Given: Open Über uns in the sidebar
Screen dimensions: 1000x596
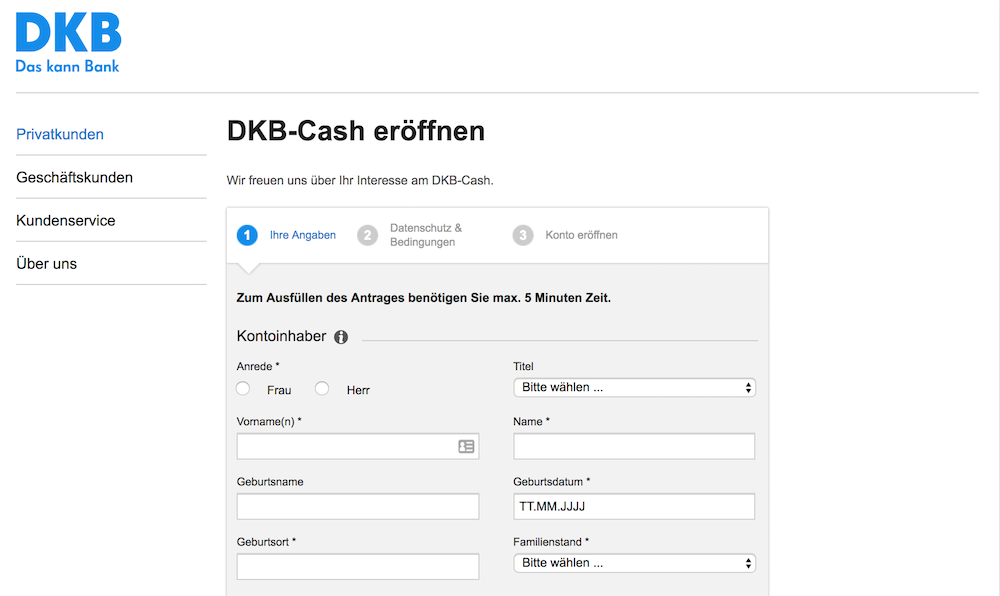Looking at the screenshot, I should click(x=47, y=264).
